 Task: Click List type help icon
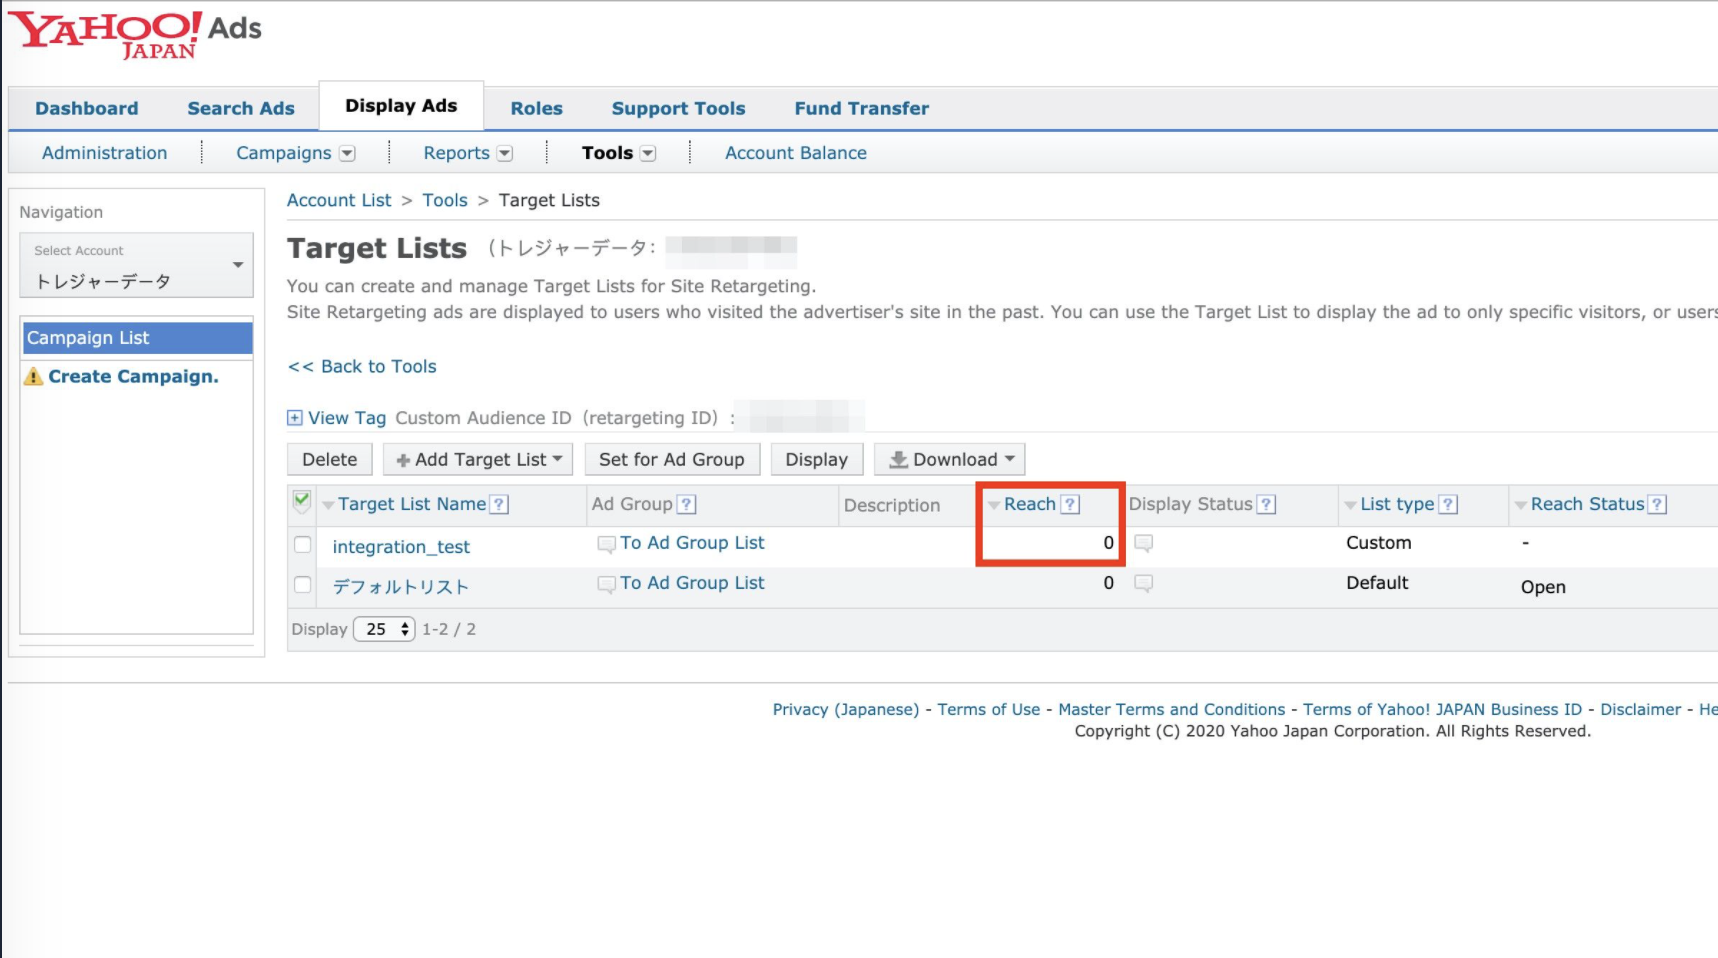(1447, 505)
